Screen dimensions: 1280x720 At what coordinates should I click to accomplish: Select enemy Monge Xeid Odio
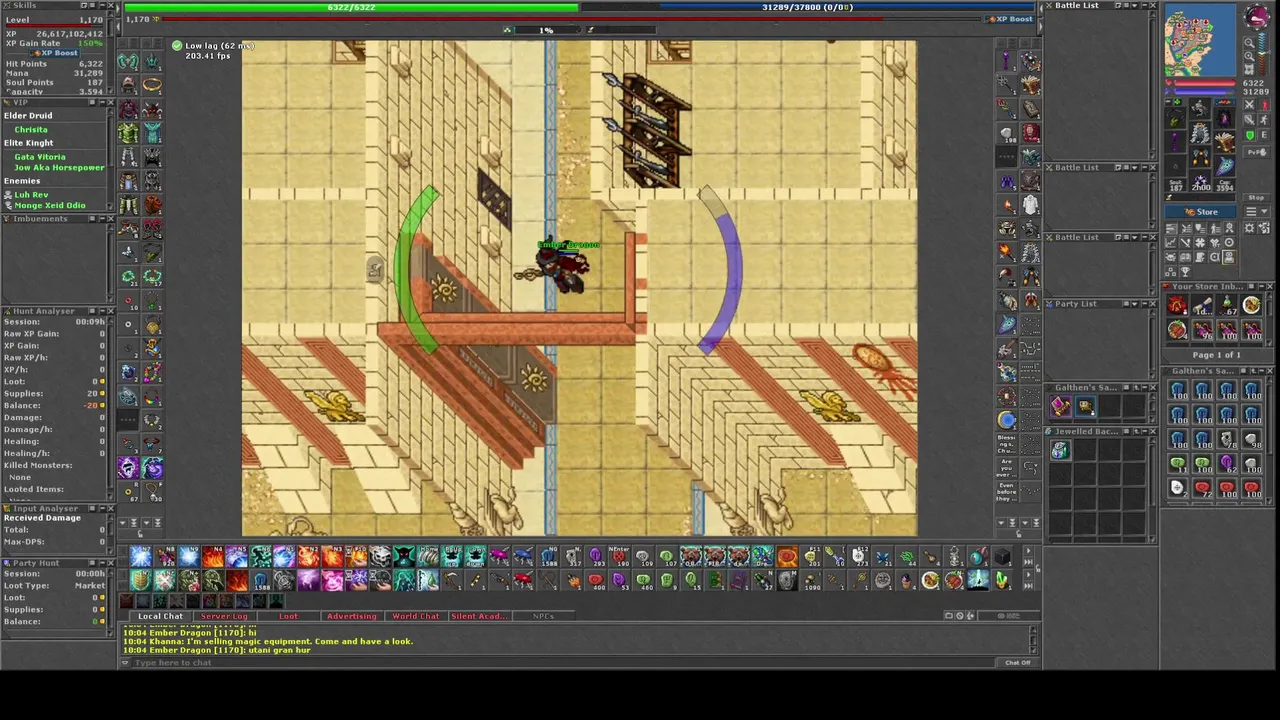50,206
